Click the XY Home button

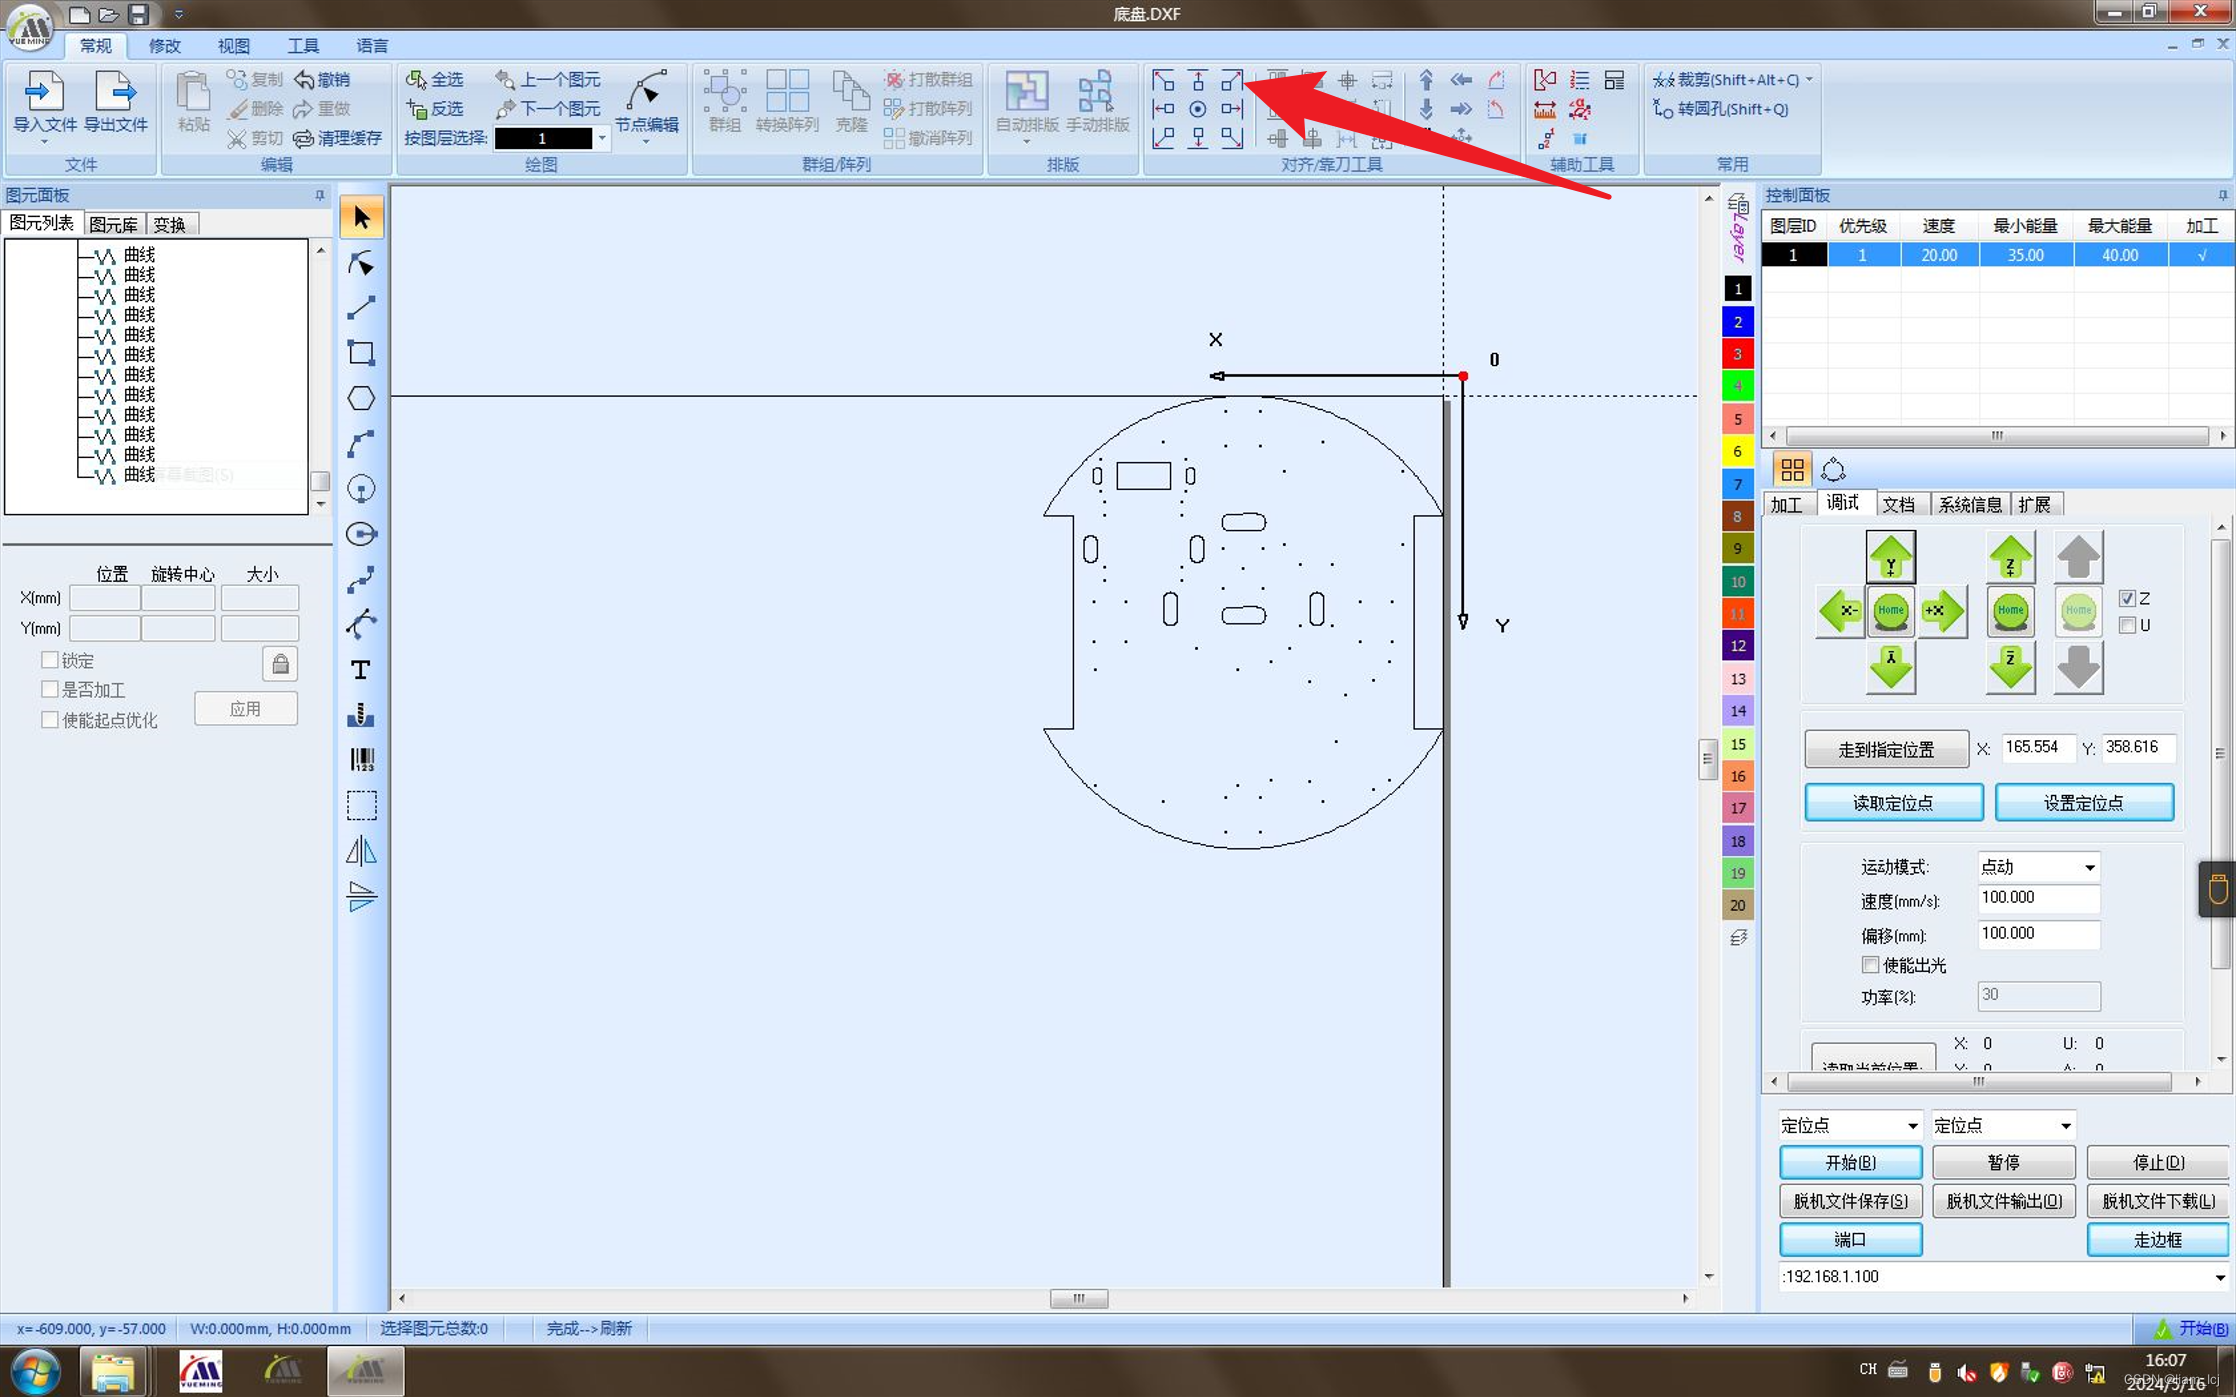click(1890, 610)
